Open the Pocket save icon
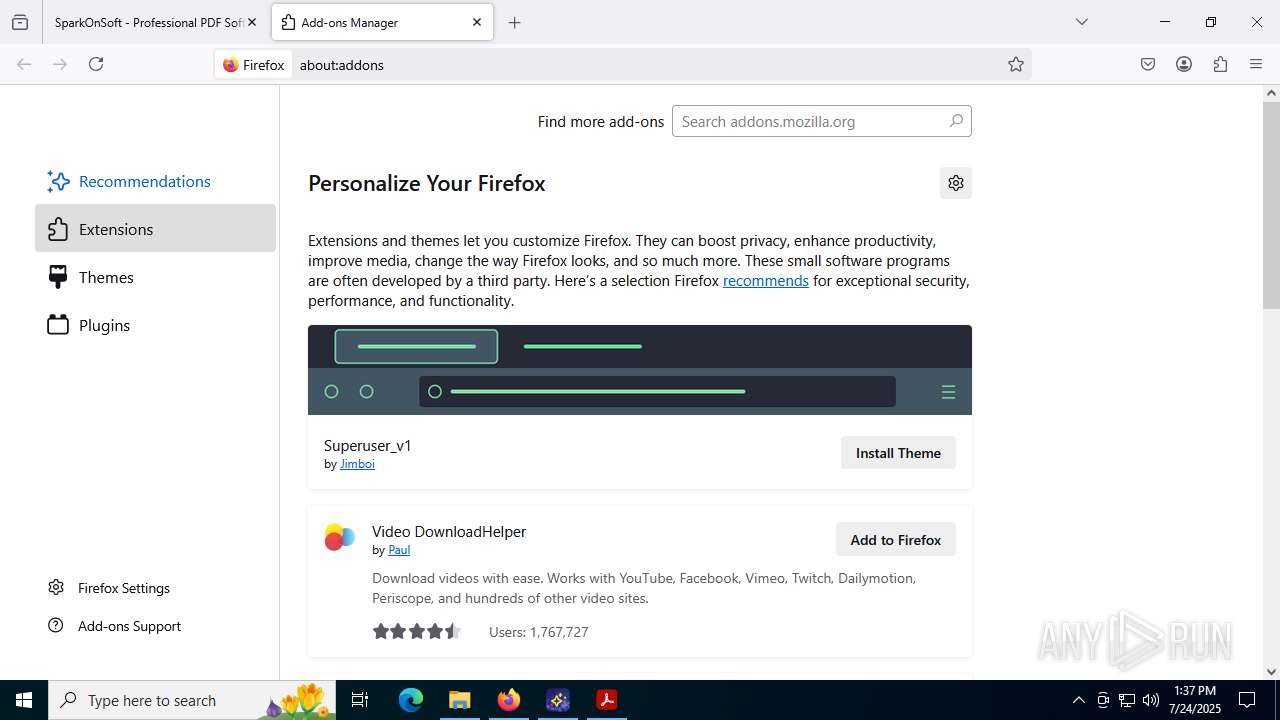The width and height of the screenshot is (1280, 720). coord(1148,64)
